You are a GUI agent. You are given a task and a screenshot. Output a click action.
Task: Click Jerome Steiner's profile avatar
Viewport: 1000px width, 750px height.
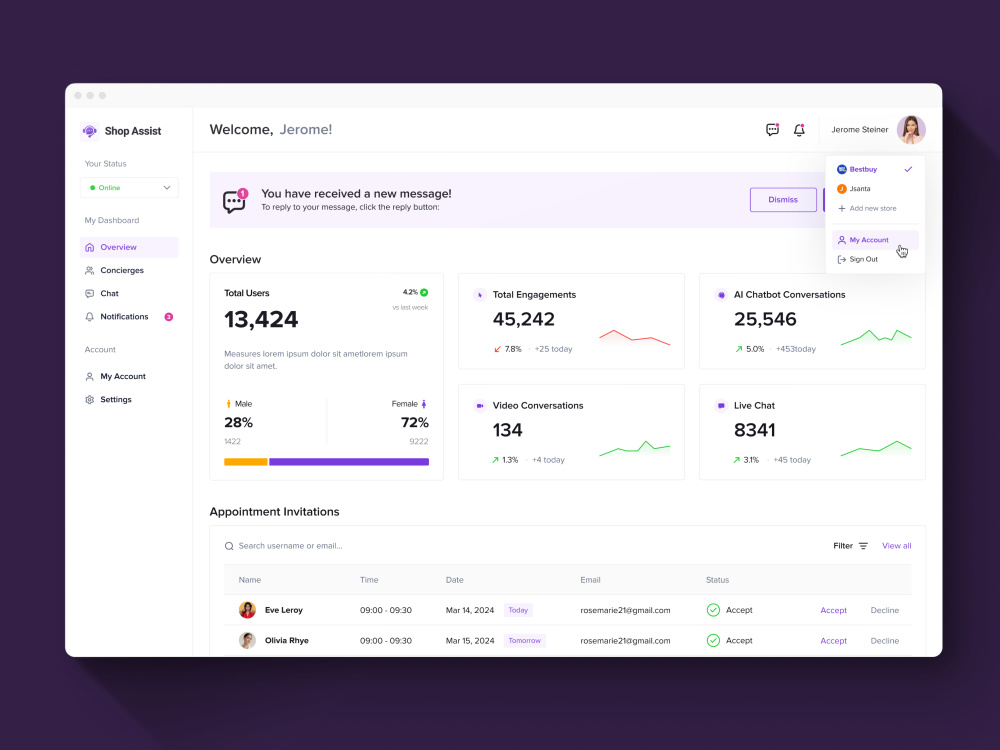tap(911, 129)
